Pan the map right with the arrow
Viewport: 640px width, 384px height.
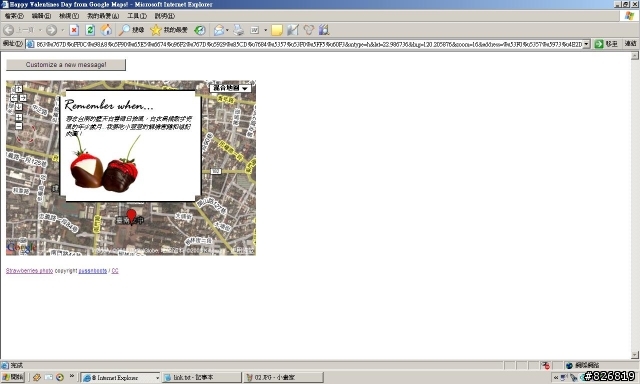coord(23,98)
